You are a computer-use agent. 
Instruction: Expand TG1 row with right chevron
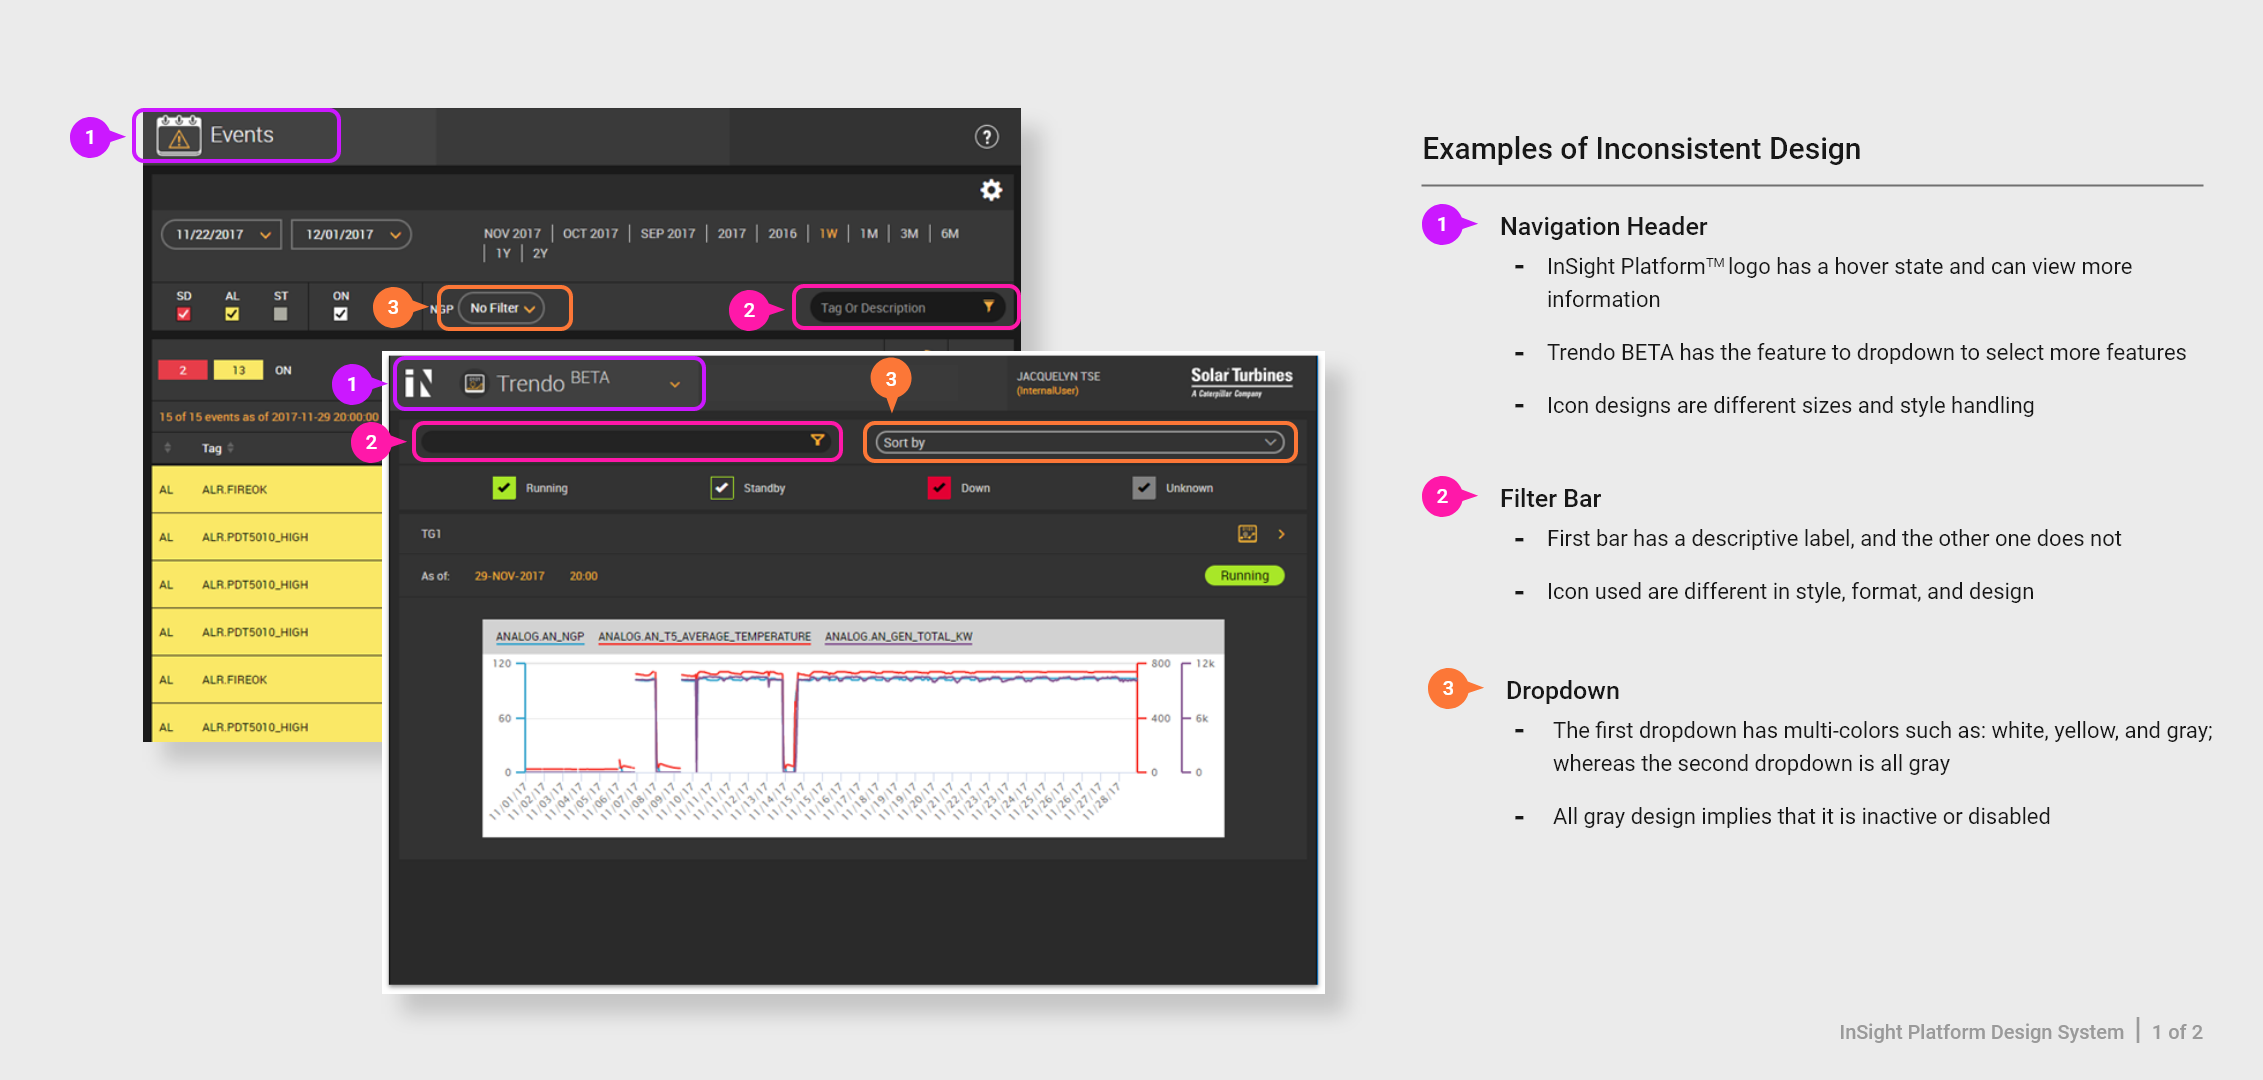click(1281, 534)
